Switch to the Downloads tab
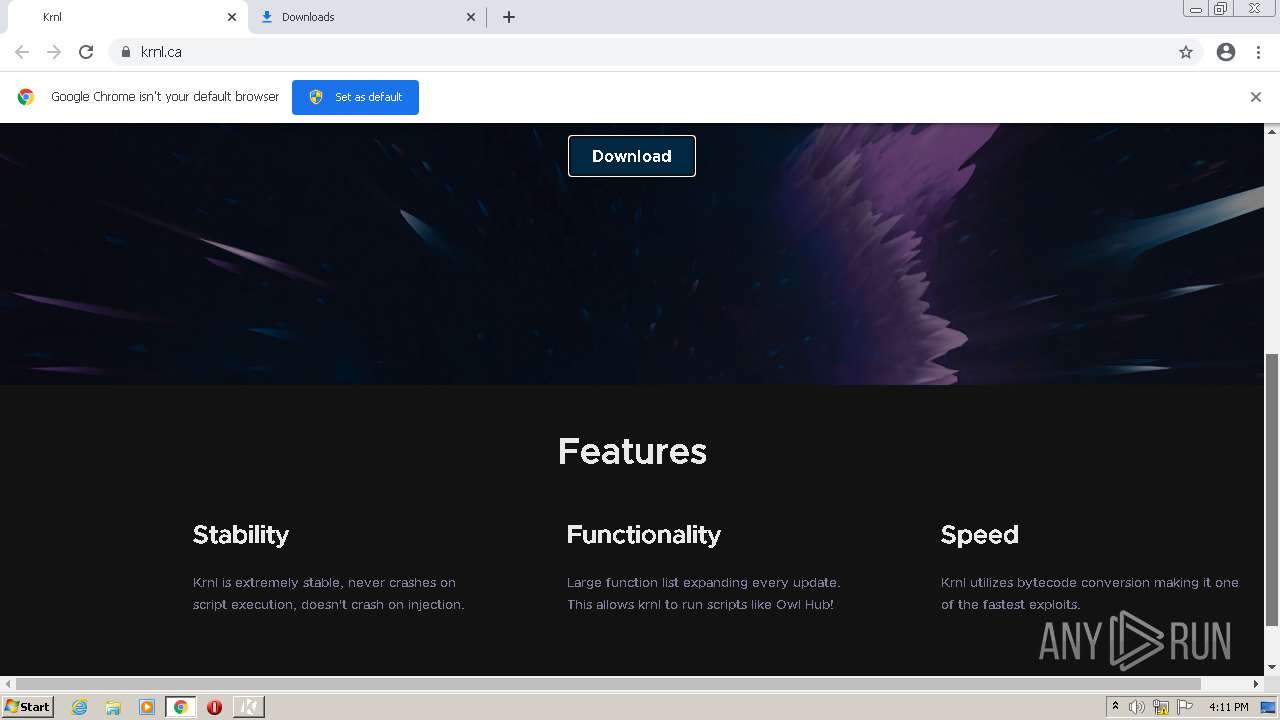The image size is (1280, 720). point(366,17)
